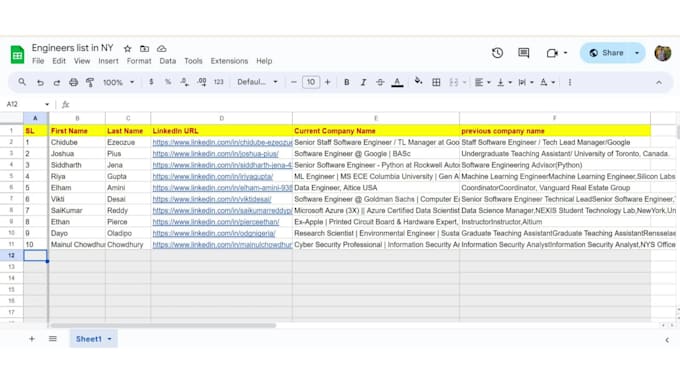Open version history clock icon
680x383 pixels.
coord(497,53)
